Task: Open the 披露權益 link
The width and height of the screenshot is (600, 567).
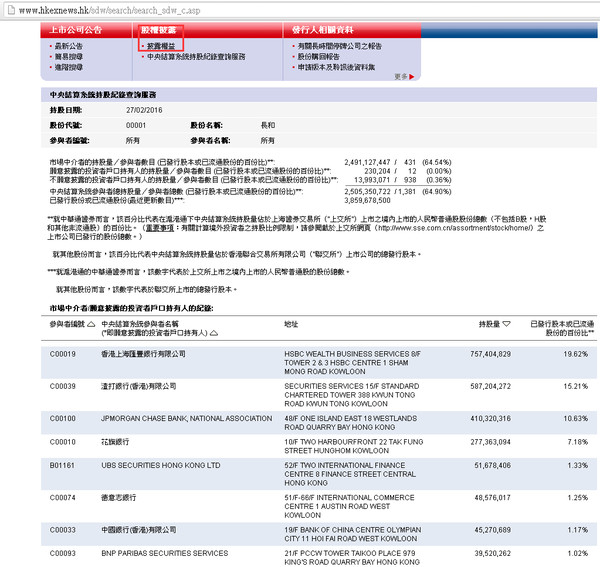Action: coord(161,46)
